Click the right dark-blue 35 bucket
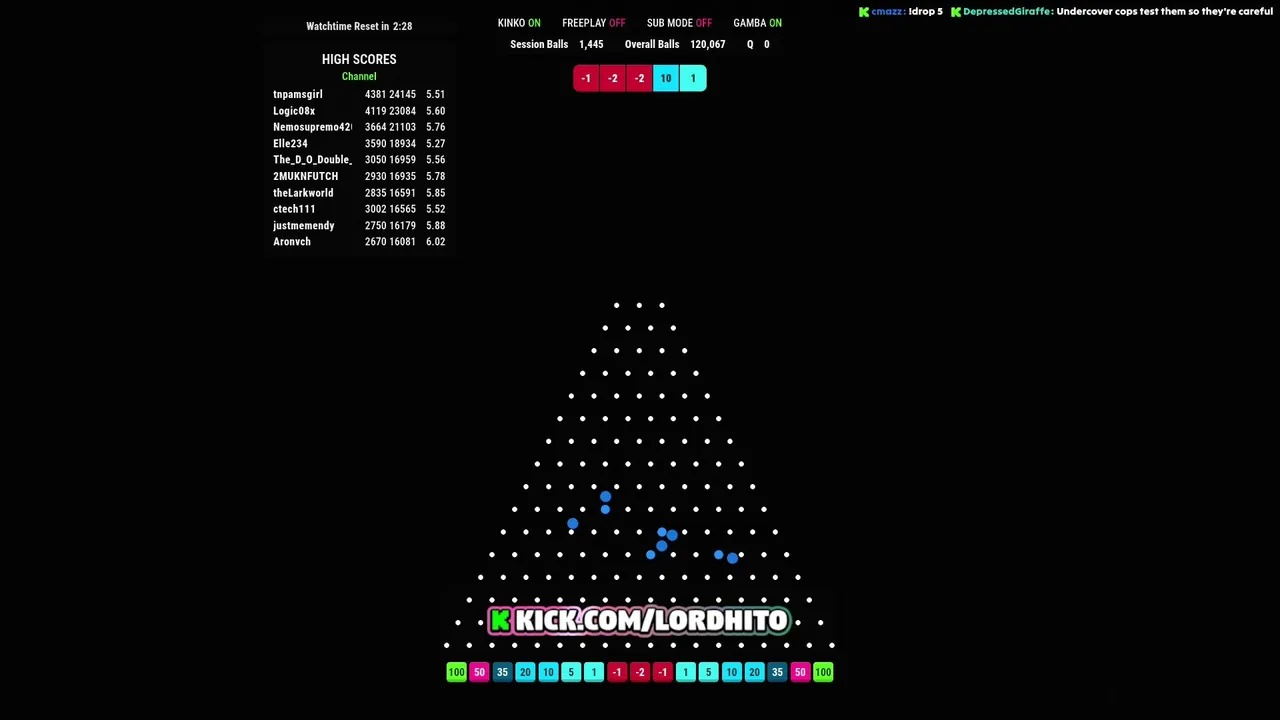 pos(777,672)
